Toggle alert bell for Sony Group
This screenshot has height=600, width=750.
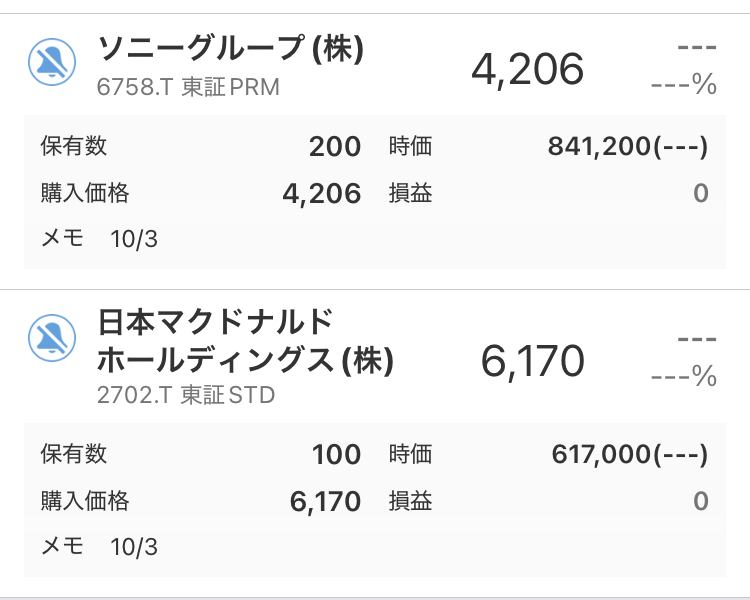pyautogui.click(x=48, y=63)
